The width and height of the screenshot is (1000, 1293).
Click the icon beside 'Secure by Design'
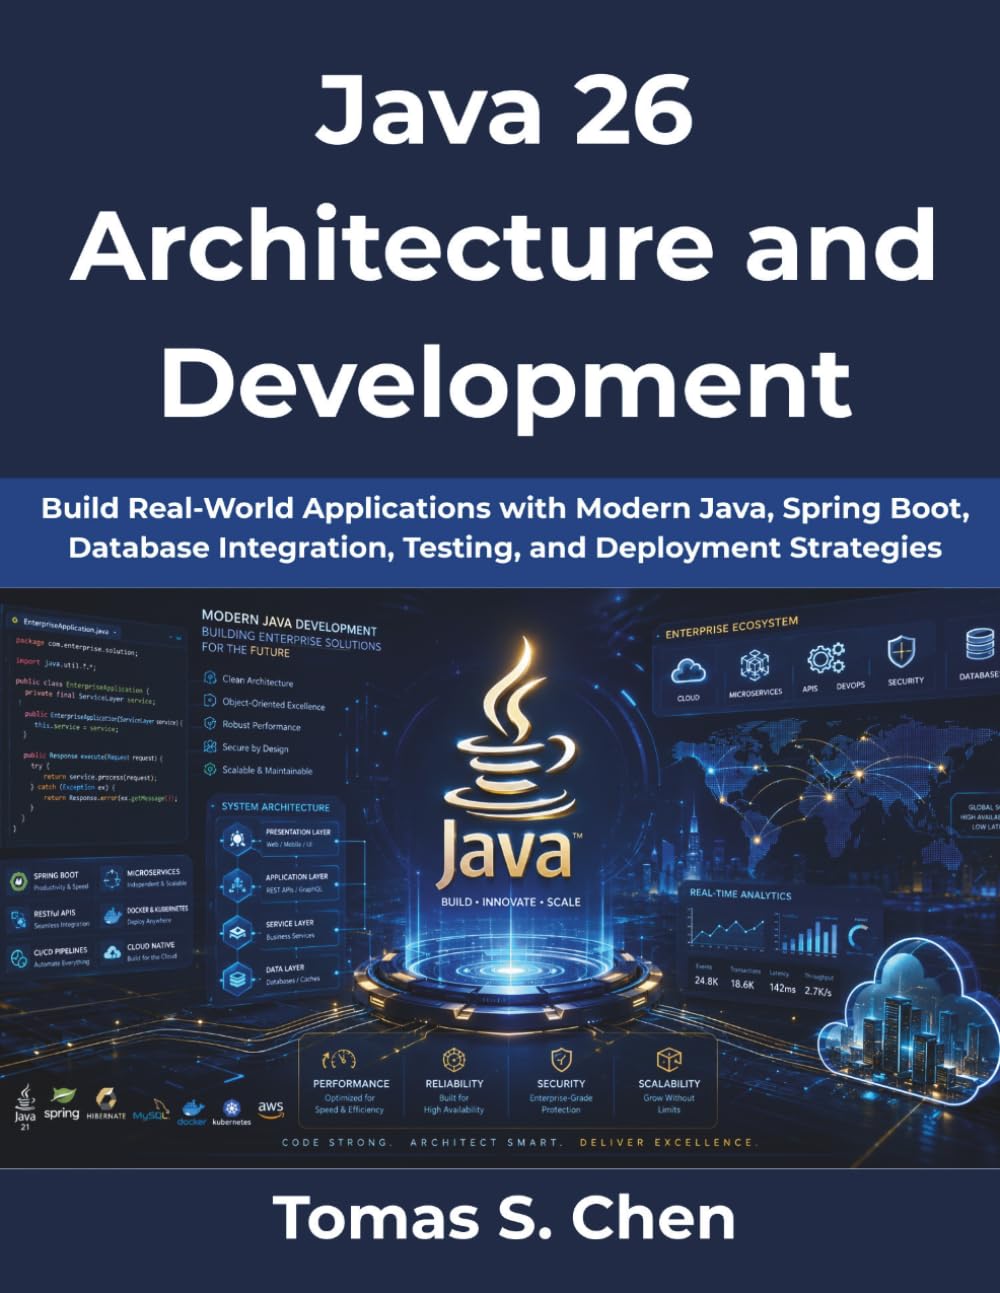210,746
